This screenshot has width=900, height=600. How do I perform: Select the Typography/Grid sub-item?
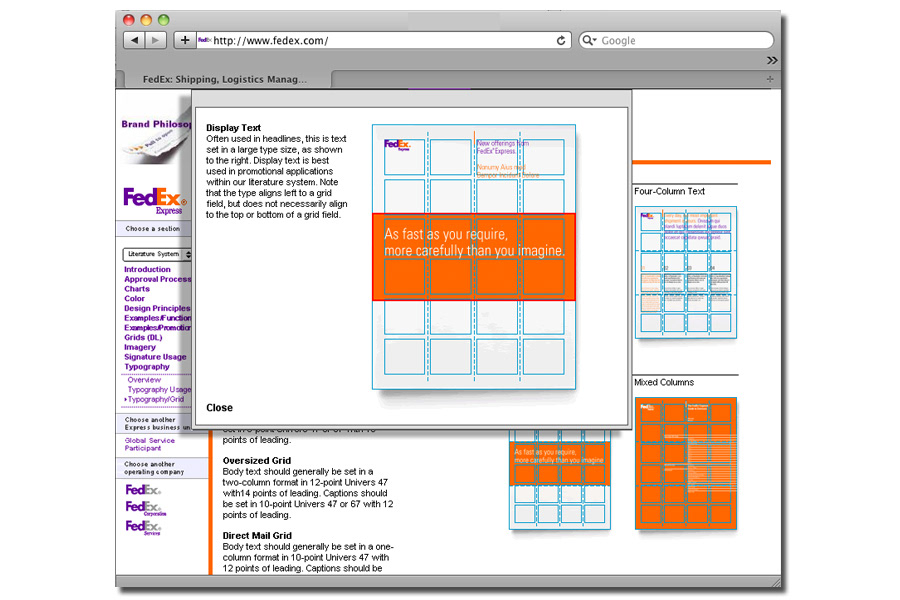point(156,399)
